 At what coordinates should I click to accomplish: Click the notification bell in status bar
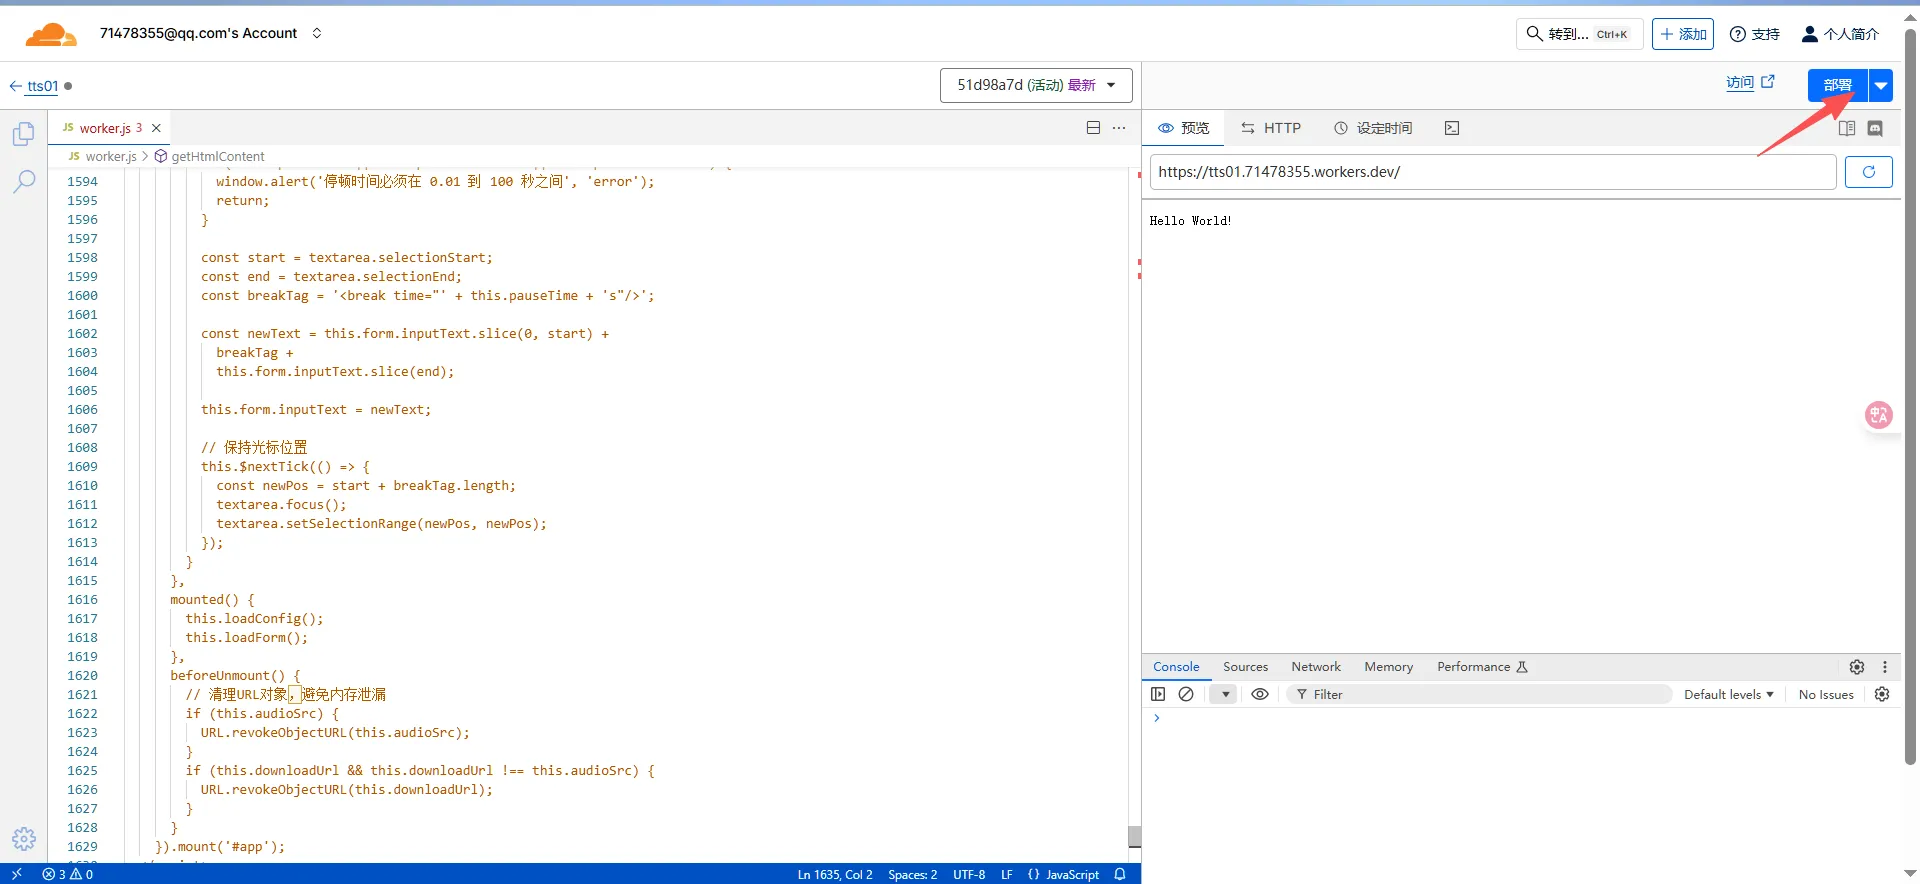click(x=1120, y=874)
